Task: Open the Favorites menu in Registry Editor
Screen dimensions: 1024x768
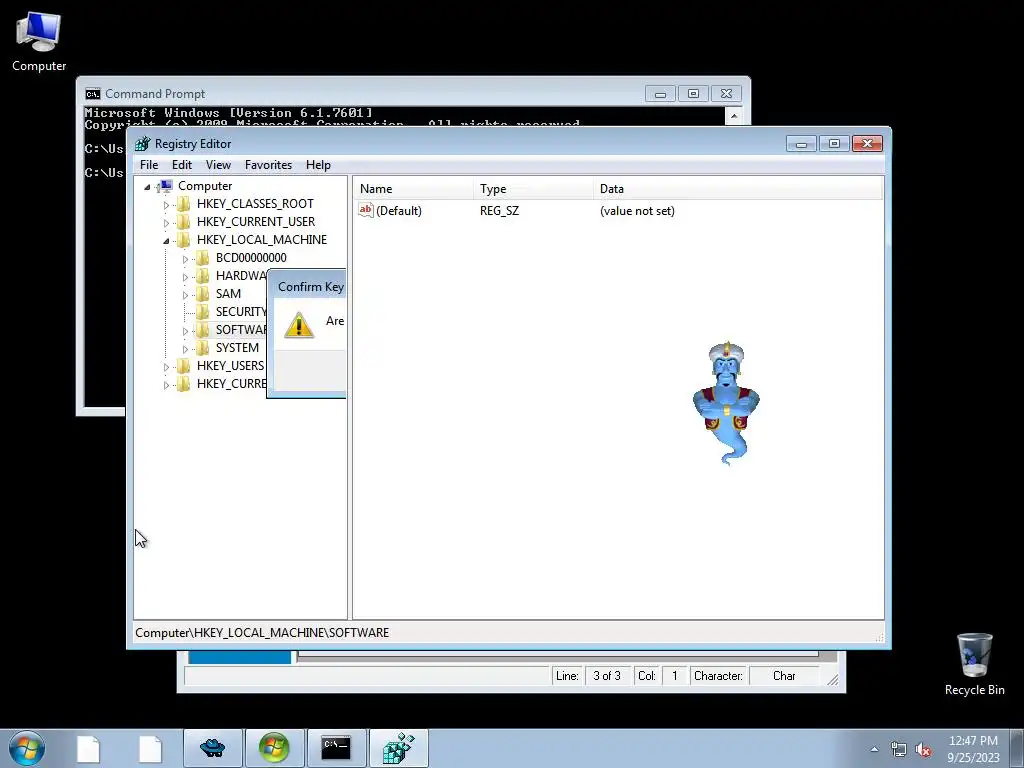Action: 268,165
